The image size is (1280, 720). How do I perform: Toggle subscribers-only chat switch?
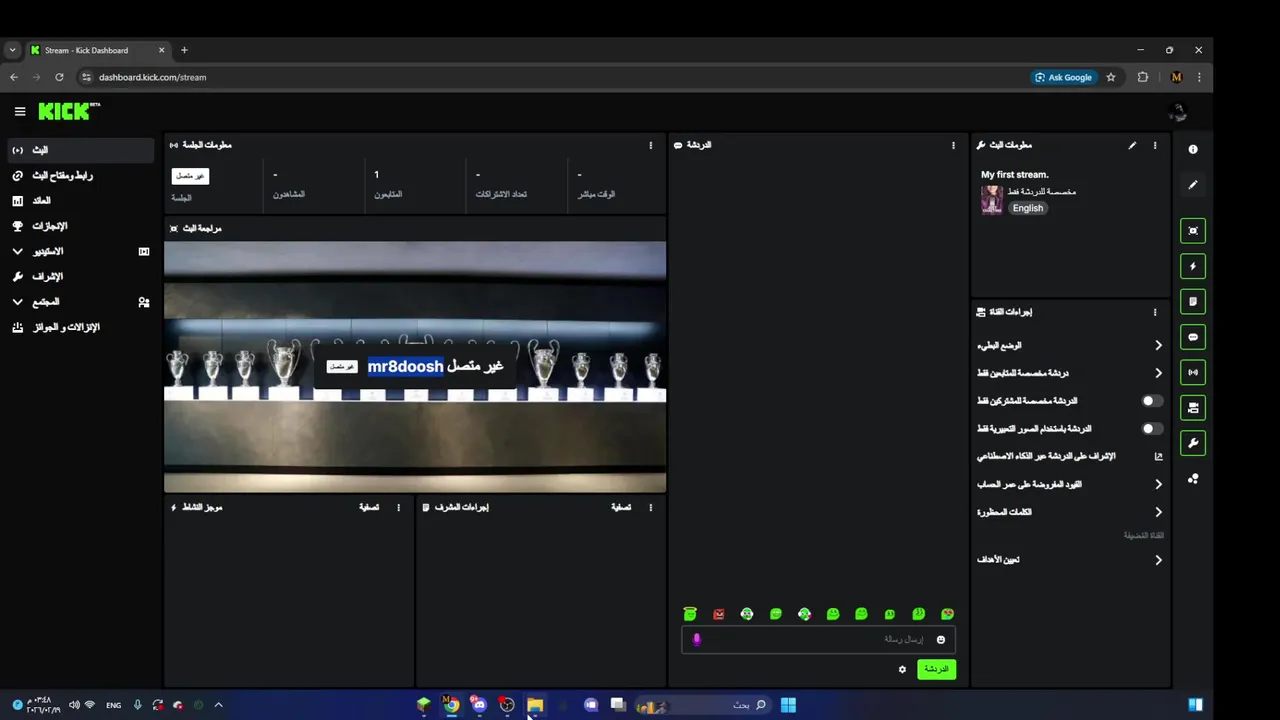pos(1152,401)
